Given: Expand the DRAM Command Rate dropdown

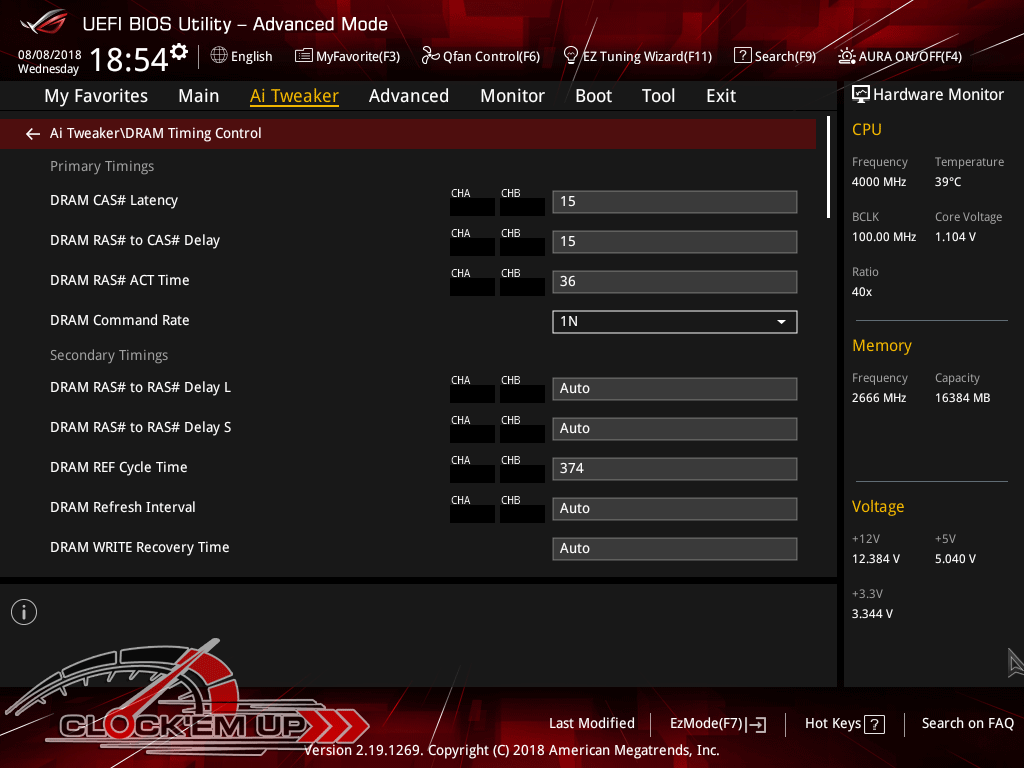Looking at the screenshot, I should pos(674,321).
